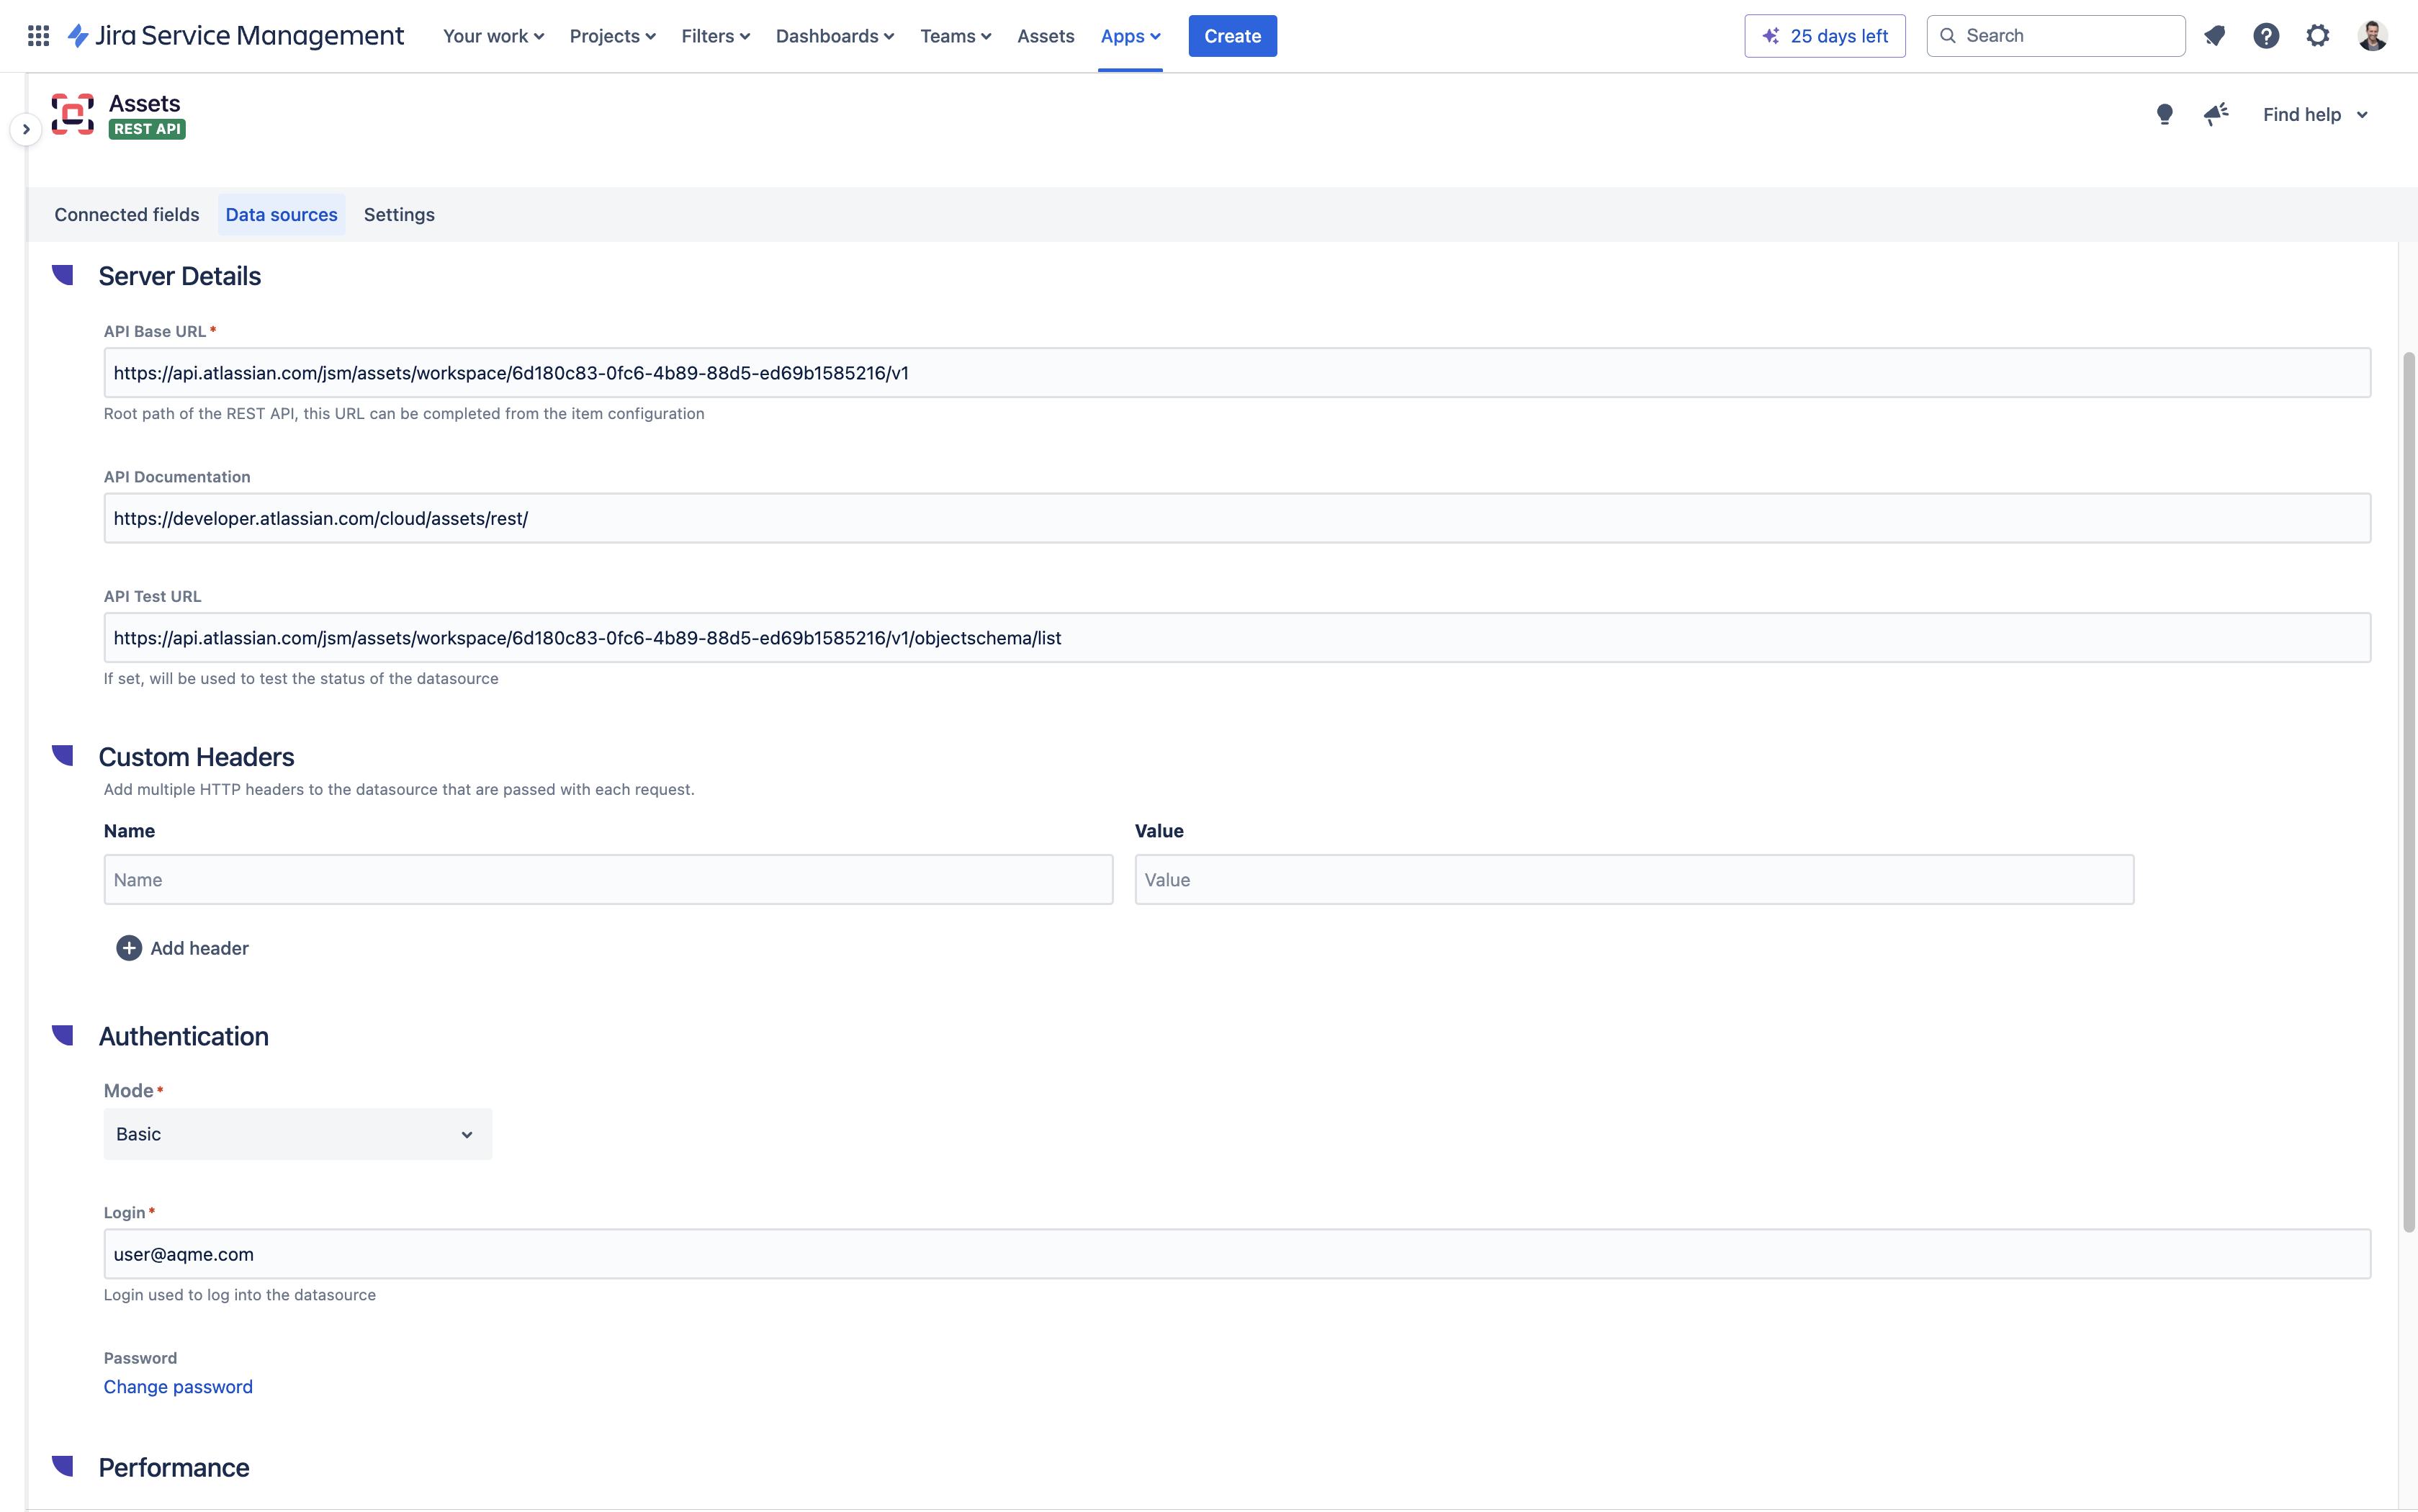Open Jira settings gear icon
Screen dimensions: 2418x1512
click(x=2318, y=35)
